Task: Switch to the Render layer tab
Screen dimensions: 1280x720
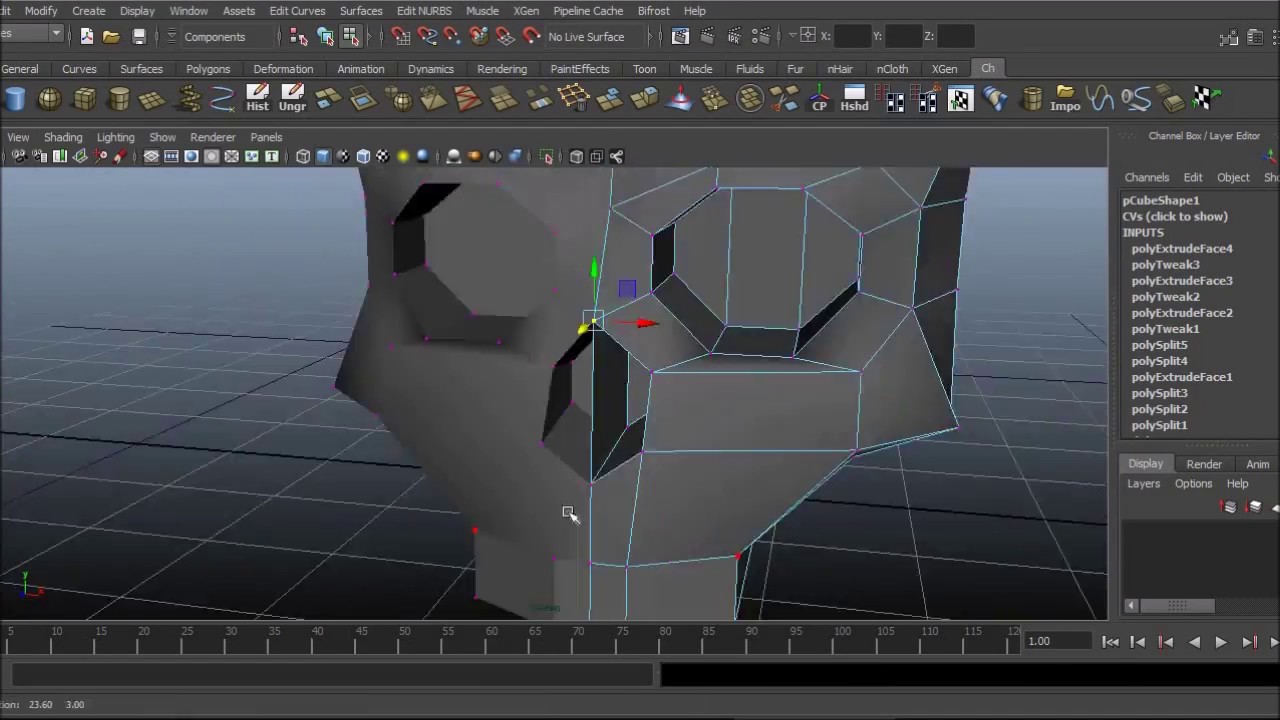Action: point(1204,464)
